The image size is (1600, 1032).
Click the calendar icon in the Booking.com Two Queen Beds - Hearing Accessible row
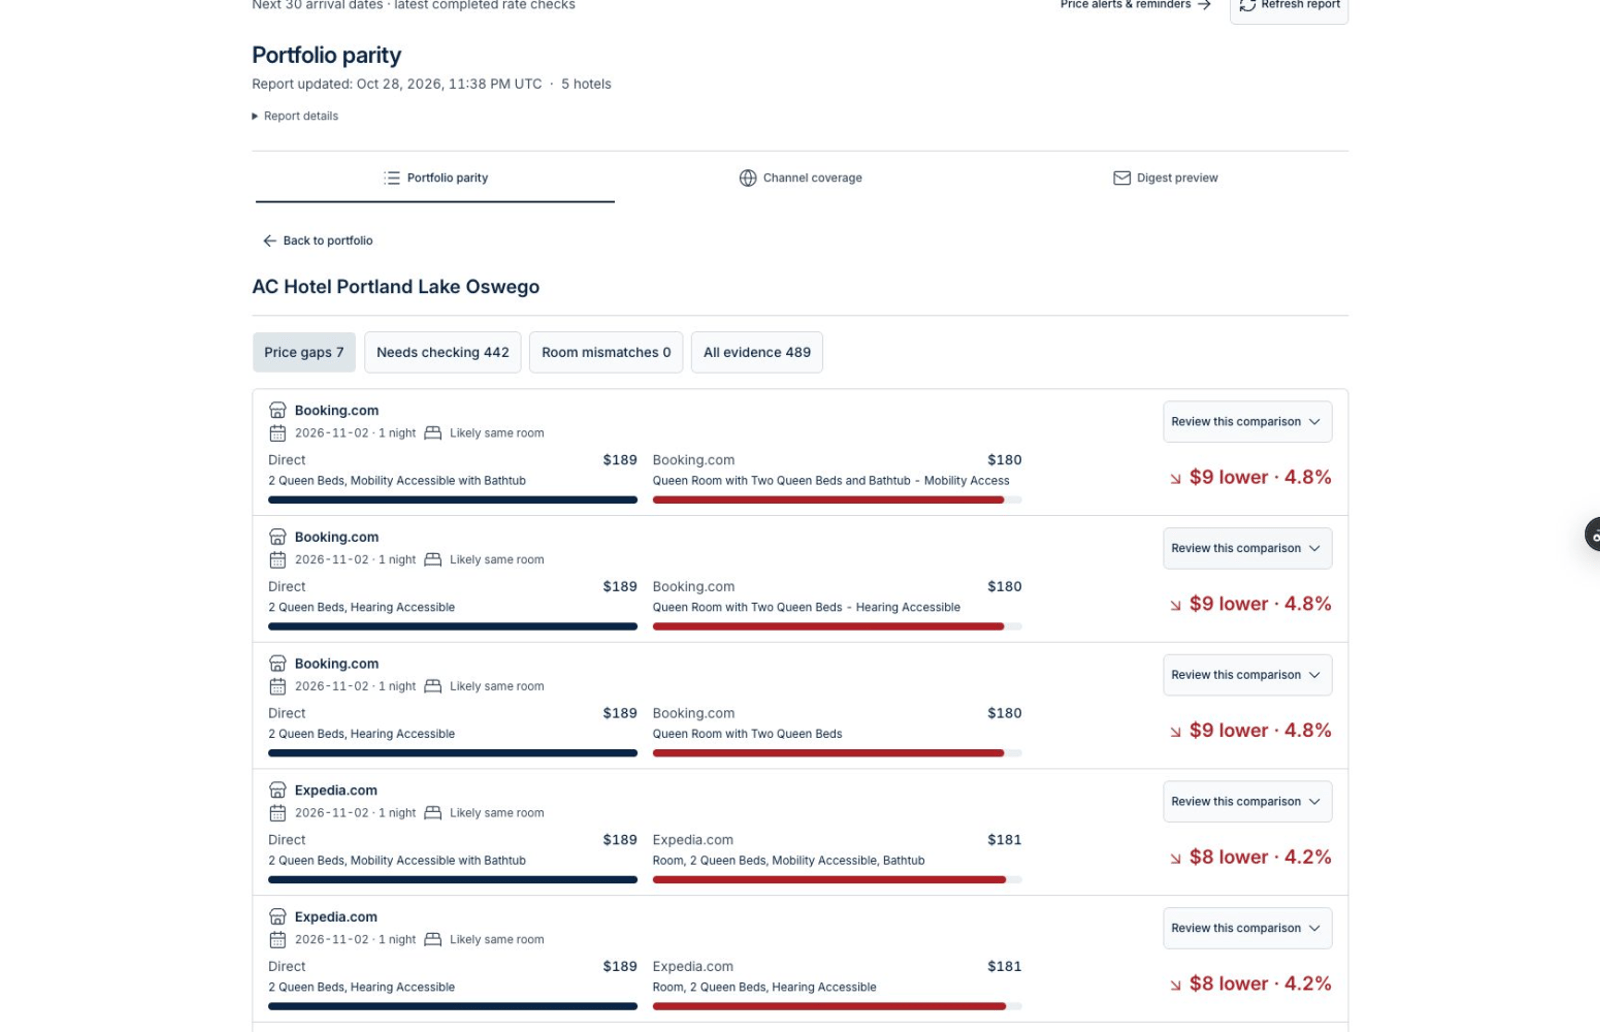[x=278, y=560]
